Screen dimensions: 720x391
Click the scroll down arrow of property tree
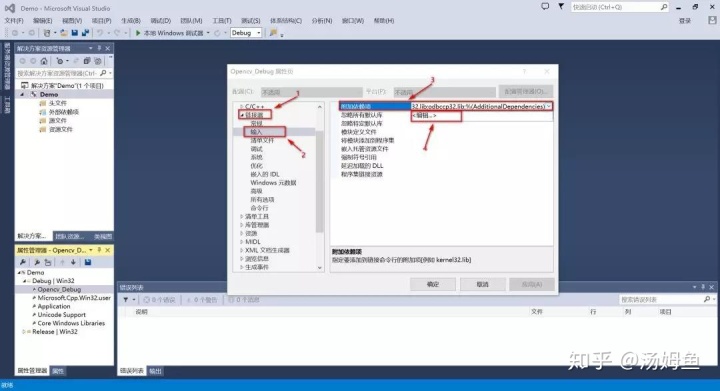click(320, 268)
